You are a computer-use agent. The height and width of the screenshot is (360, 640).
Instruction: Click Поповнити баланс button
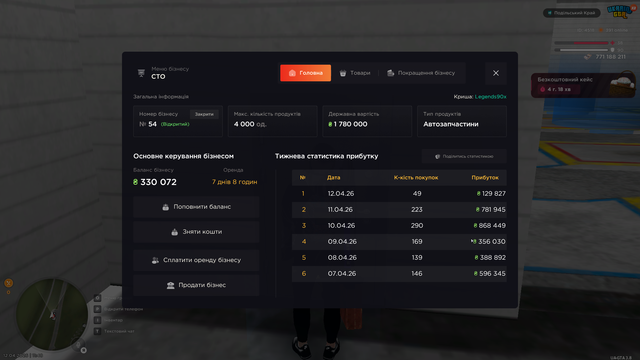point(196,207)
